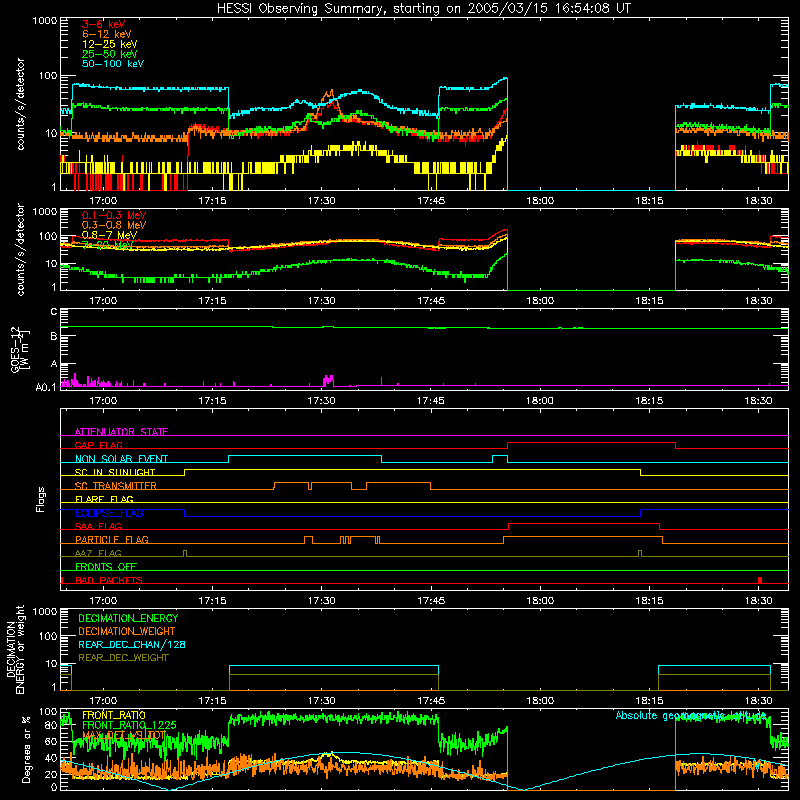Click the 18:00 tick label under the decimation panel
This screenshot has width=800, height=800.
pos(540,701)
